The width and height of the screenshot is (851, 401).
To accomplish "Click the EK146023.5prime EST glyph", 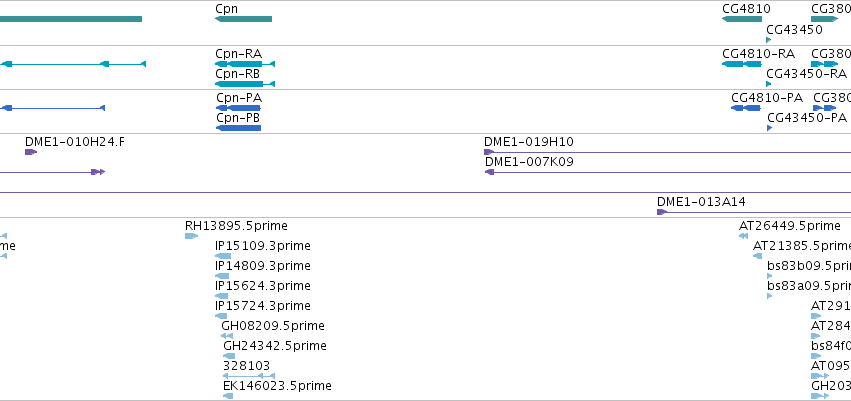I will [x=228, y=396].
